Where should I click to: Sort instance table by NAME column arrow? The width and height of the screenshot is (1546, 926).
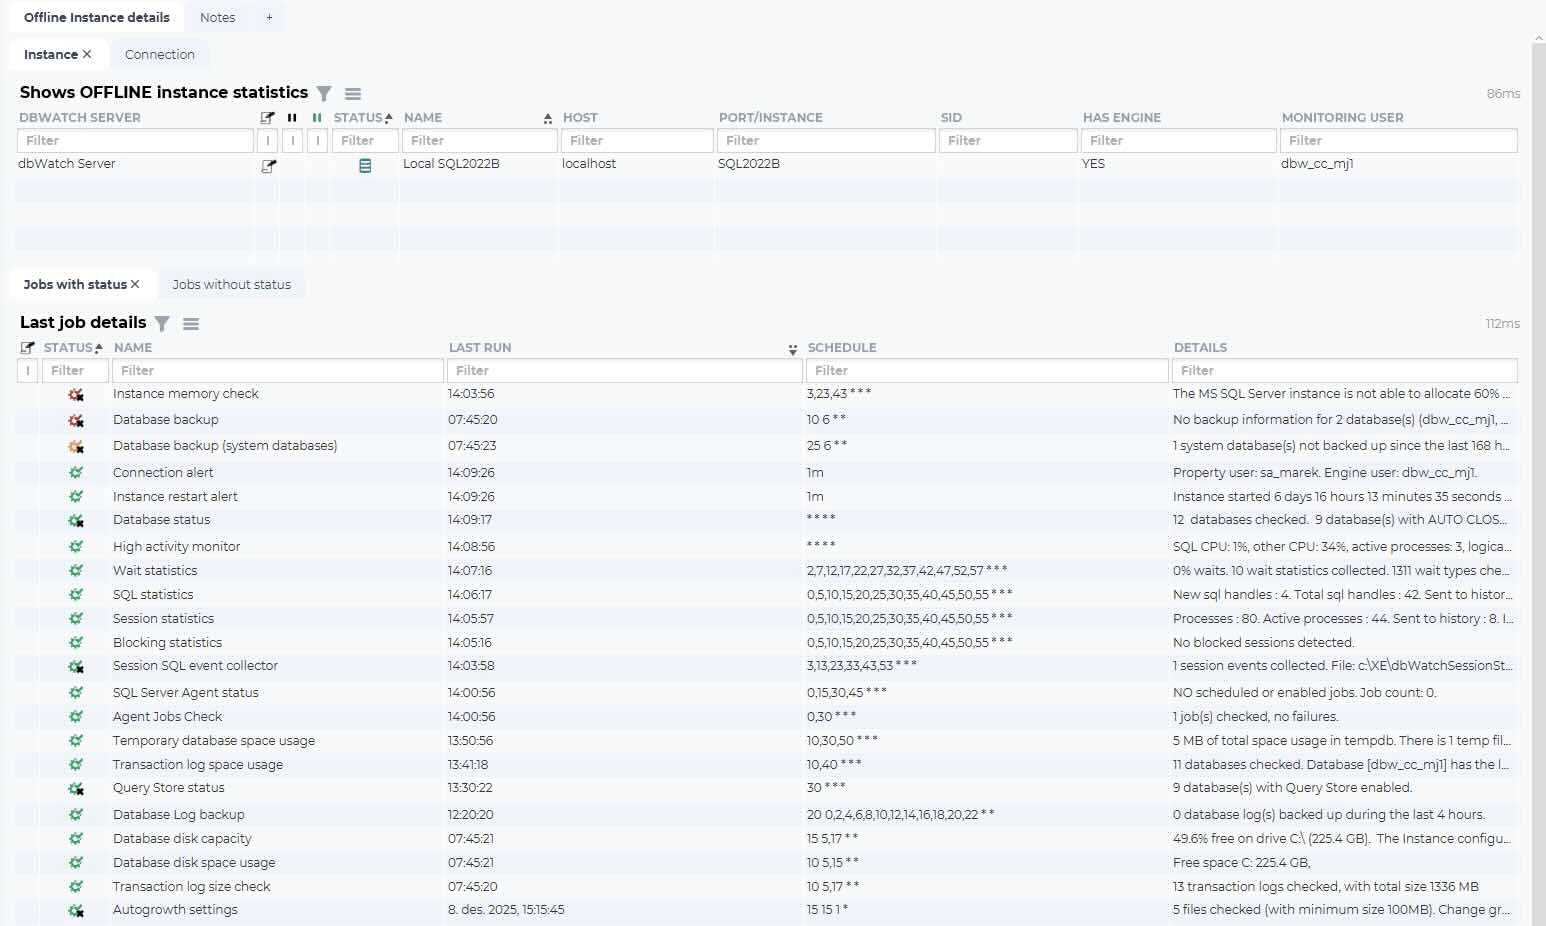tap(548, 118)
